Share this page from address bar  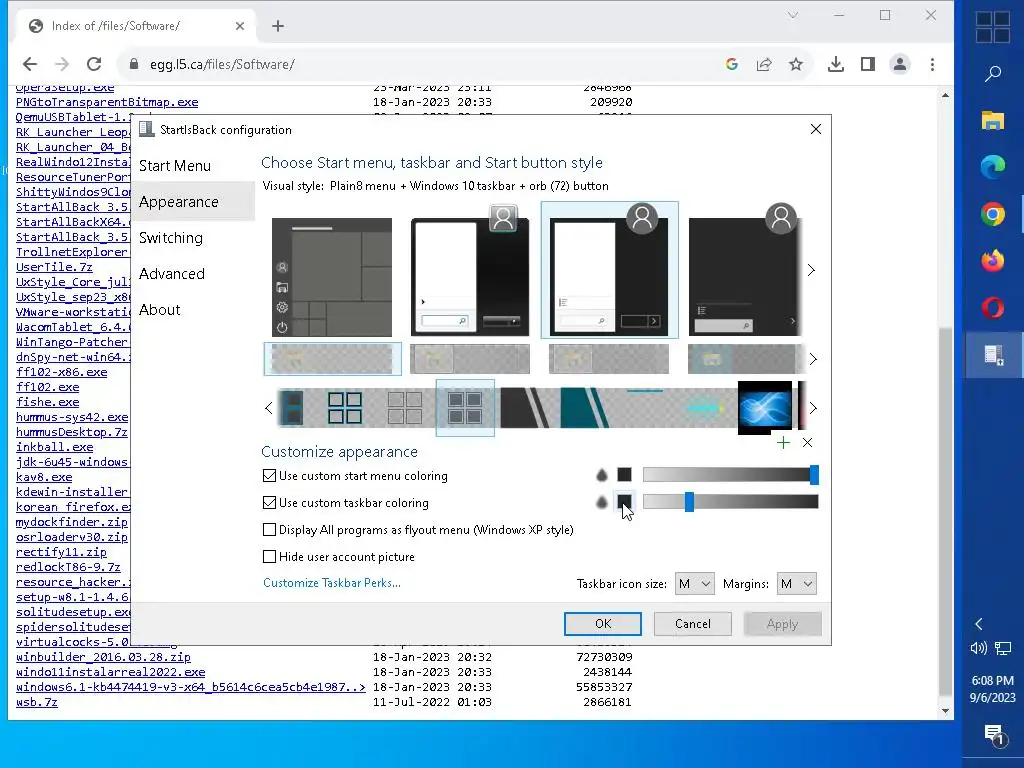tap(764, 64)
